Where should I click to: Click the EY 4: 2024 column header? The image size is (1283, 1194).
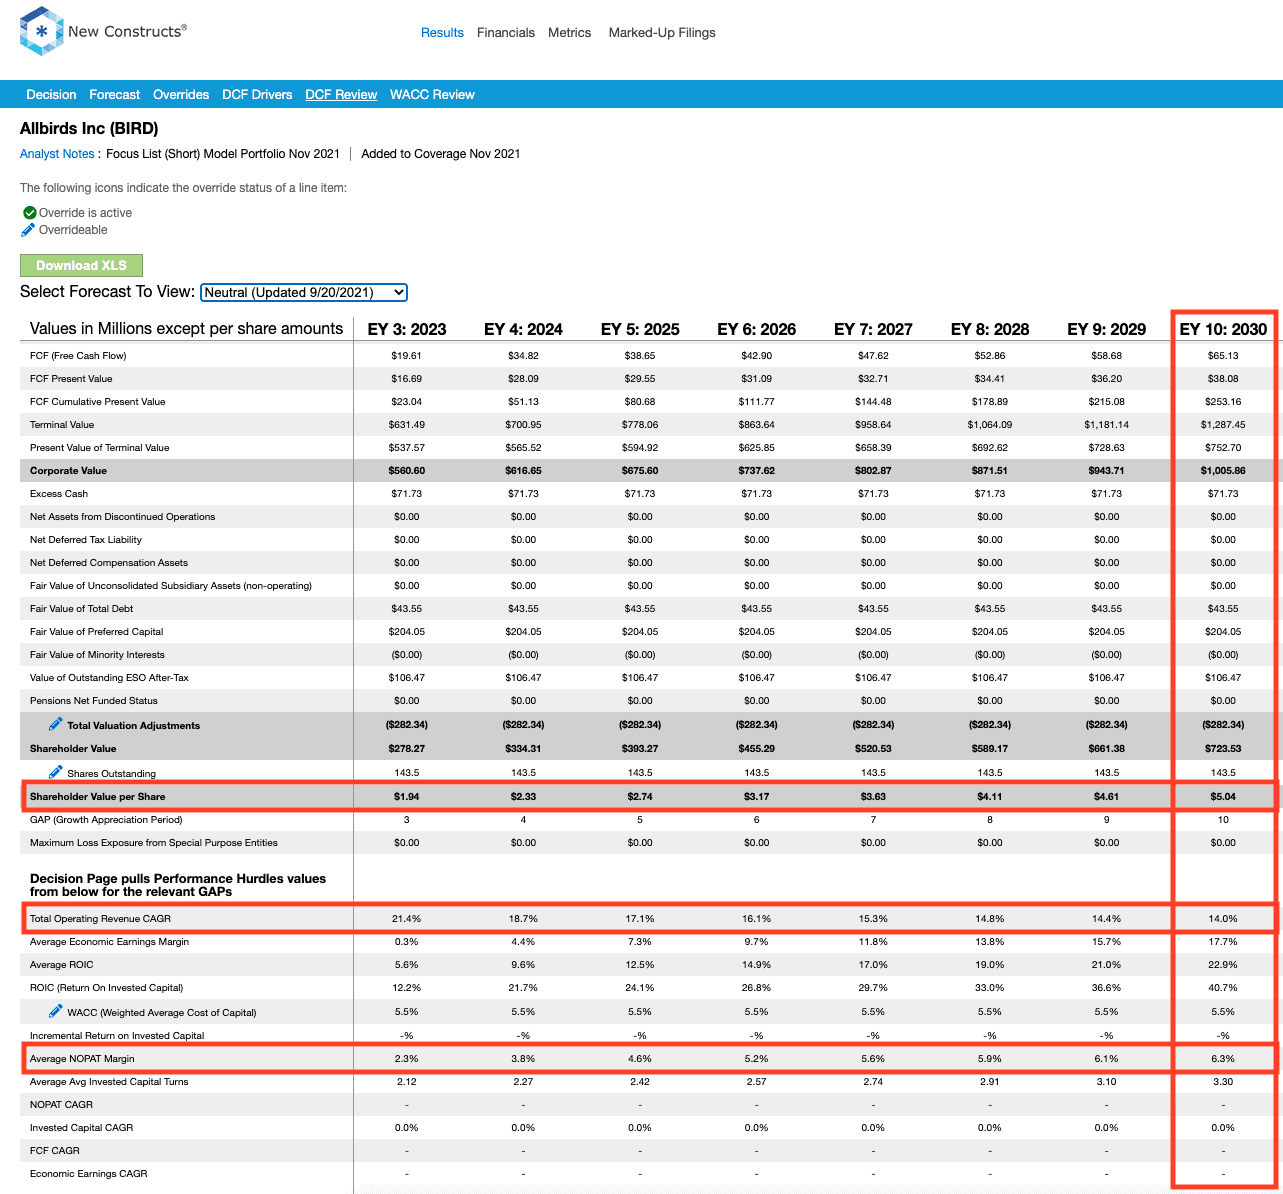(523, 329)
